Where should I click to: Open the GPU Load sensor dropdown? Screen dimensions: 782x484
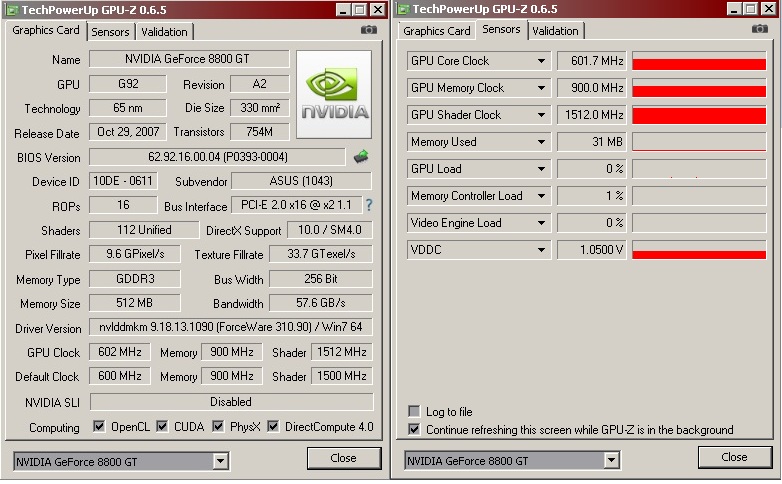click(541, 169)
